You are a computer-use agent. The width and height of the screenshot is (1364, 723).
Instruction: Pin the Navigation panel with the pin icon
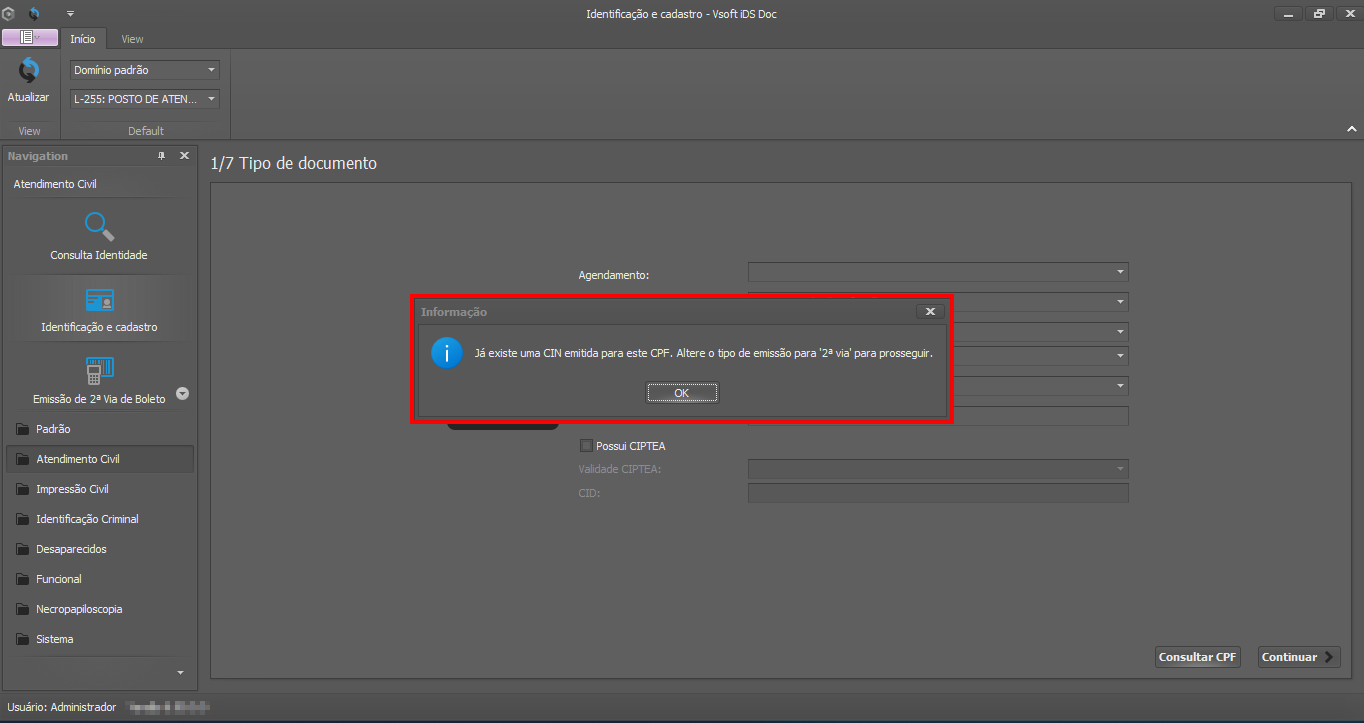pyautogui.click(x=162, y=156)
